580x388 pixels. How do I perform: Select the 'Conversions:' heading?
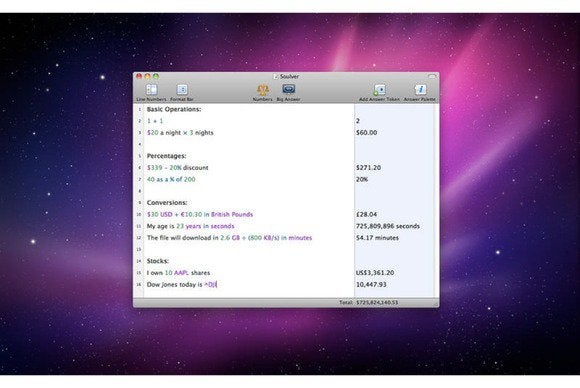click(167, 203)
